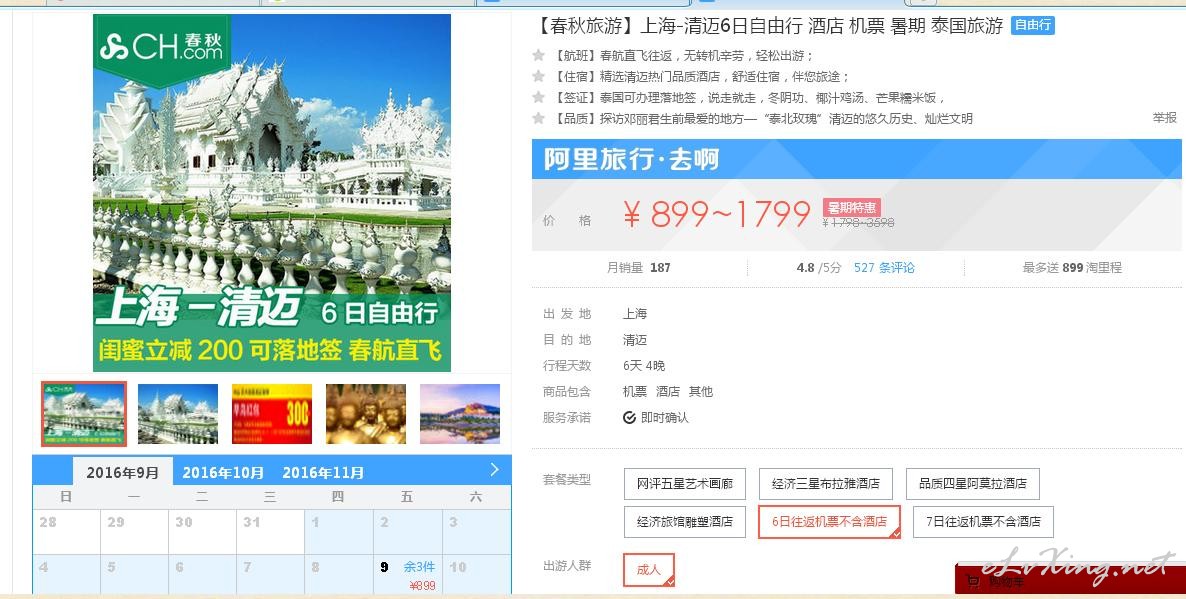This screenshot has height=599, width=1186.
Task: Pick the 成人 traveler type option
Action: [648, 570]
